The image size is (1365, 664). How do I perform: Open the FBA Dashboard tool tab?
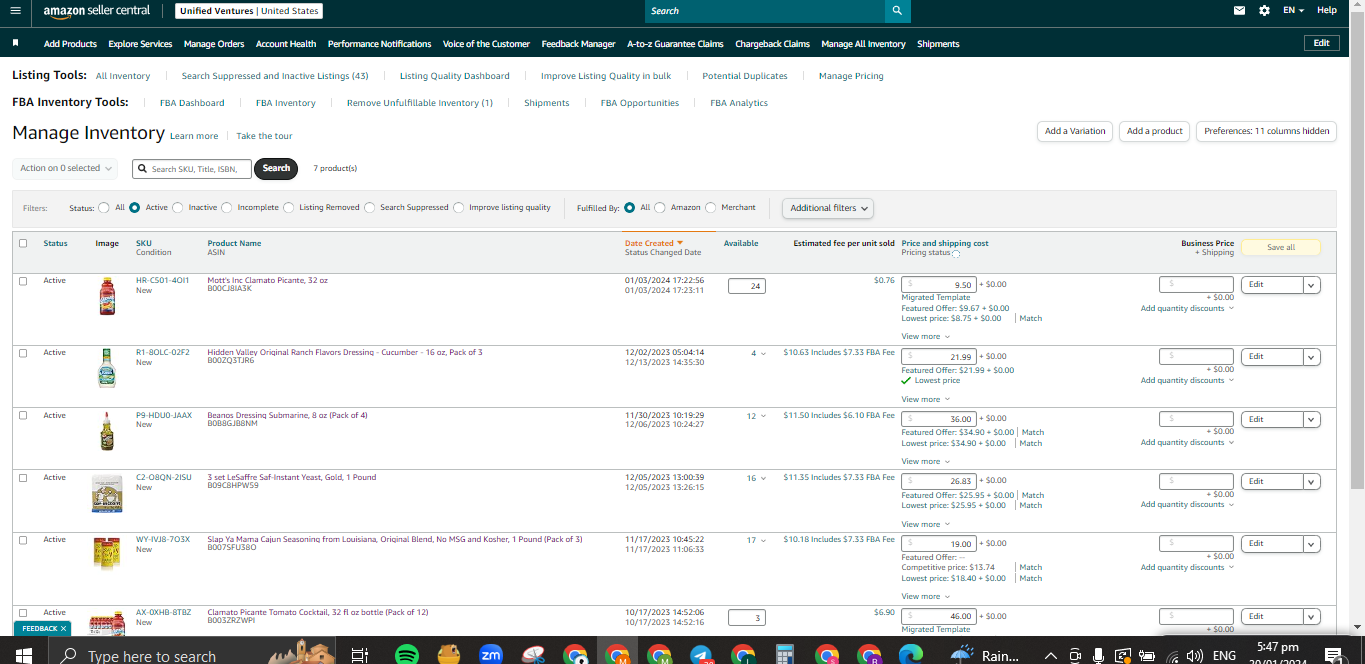(x=192, y=103)
